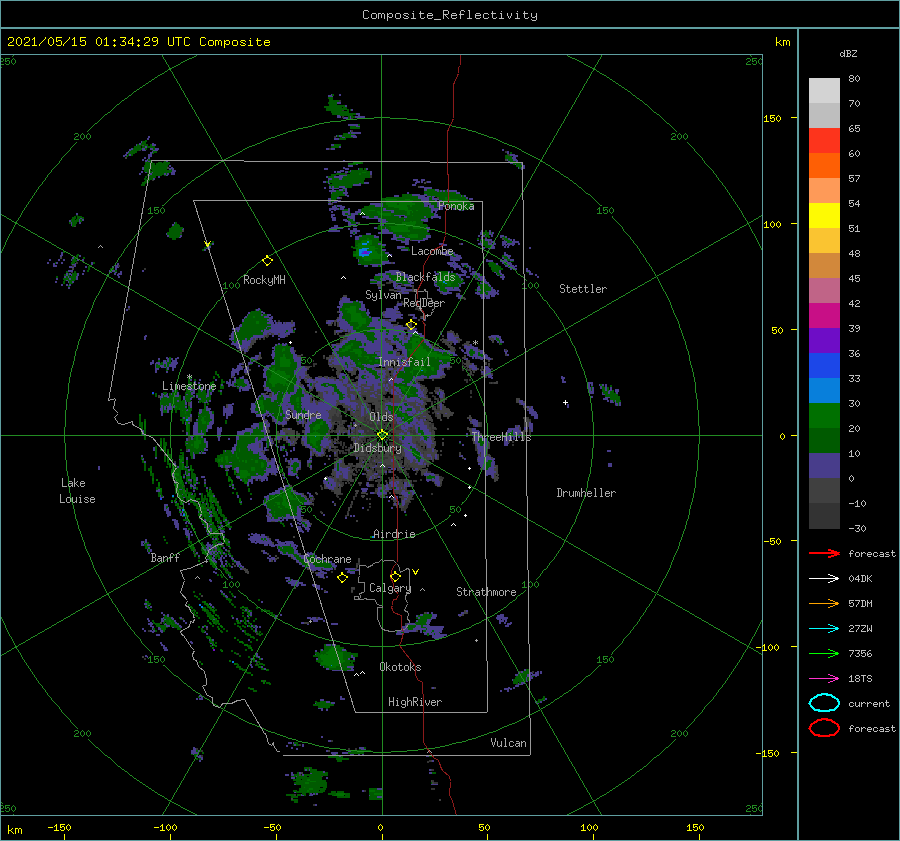Image resolution: width=900 pixels, height=841 pixels.
Task: Click the Didsbury city label
Action: click(377, 448)
